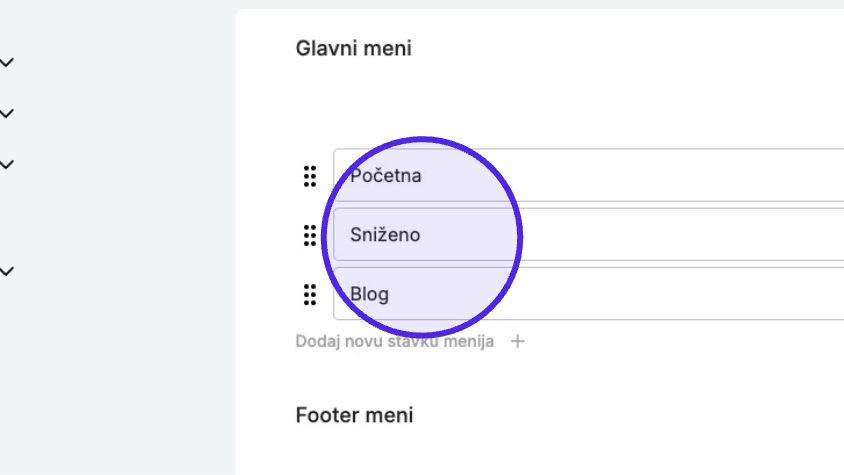
Task: Click the Dodaj novu stavku menija link
Action: pos(395,341)
